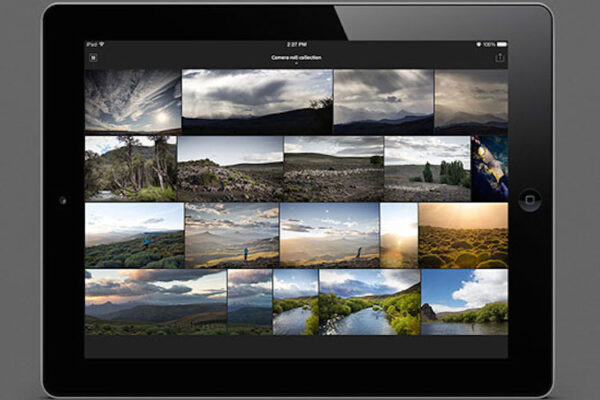Select the blue sky lake photo at bottom-right
This screenshot has width=600, height=400.
click(464, 301)
